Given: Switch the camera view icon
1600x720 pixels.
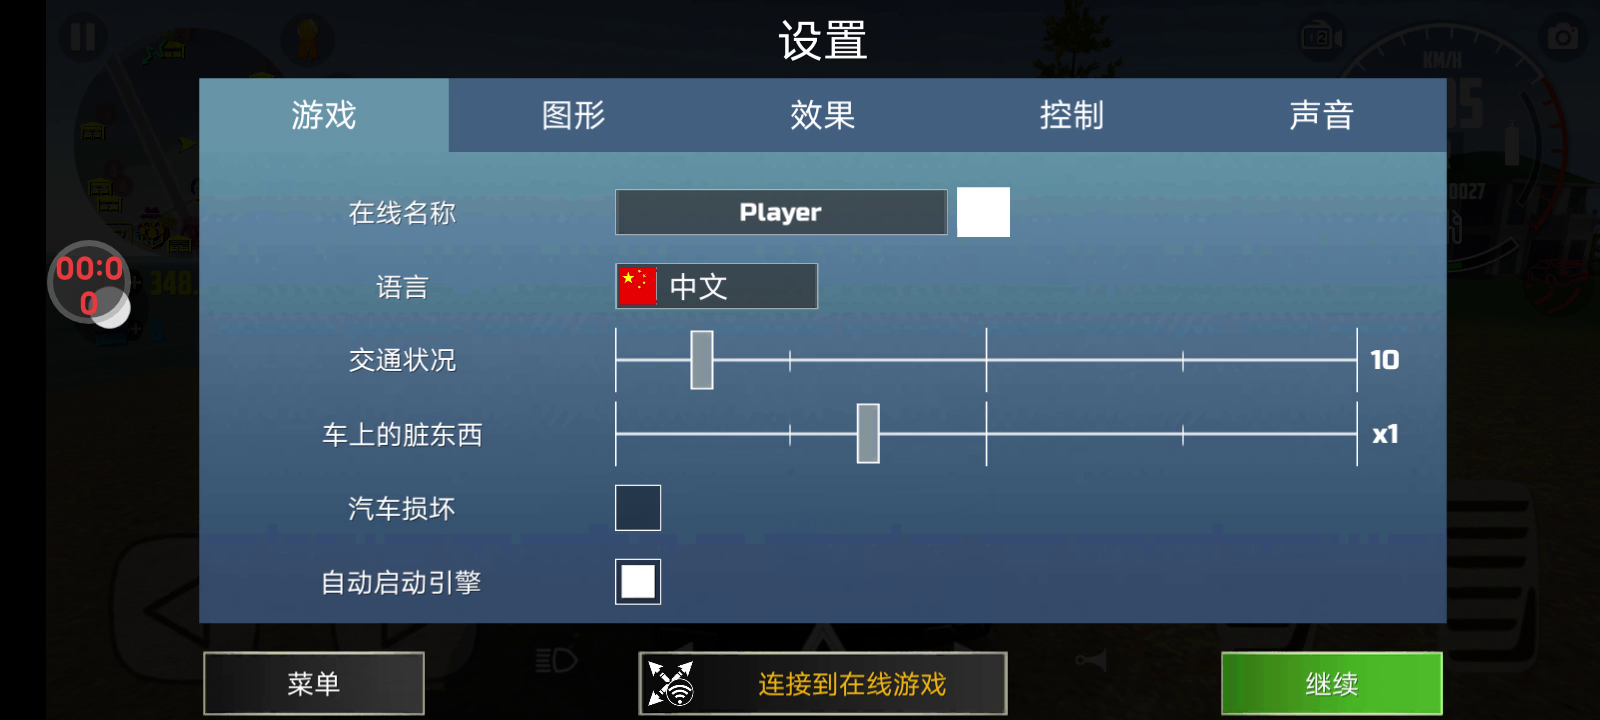Looking at the screenshot, I should click(1321, 38).
